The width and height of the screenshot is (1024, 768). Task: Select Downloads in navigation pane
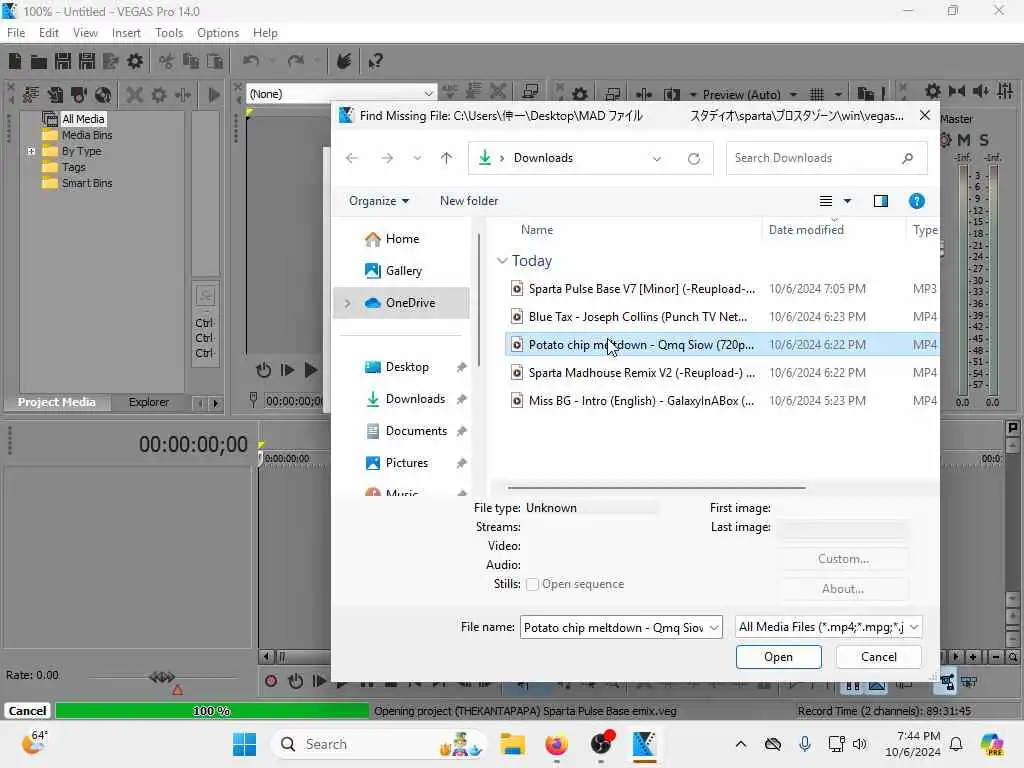tap(415, 399)
